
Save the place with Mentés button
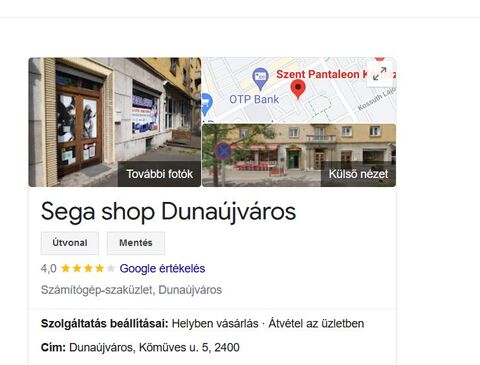click(x=136, y=243)
